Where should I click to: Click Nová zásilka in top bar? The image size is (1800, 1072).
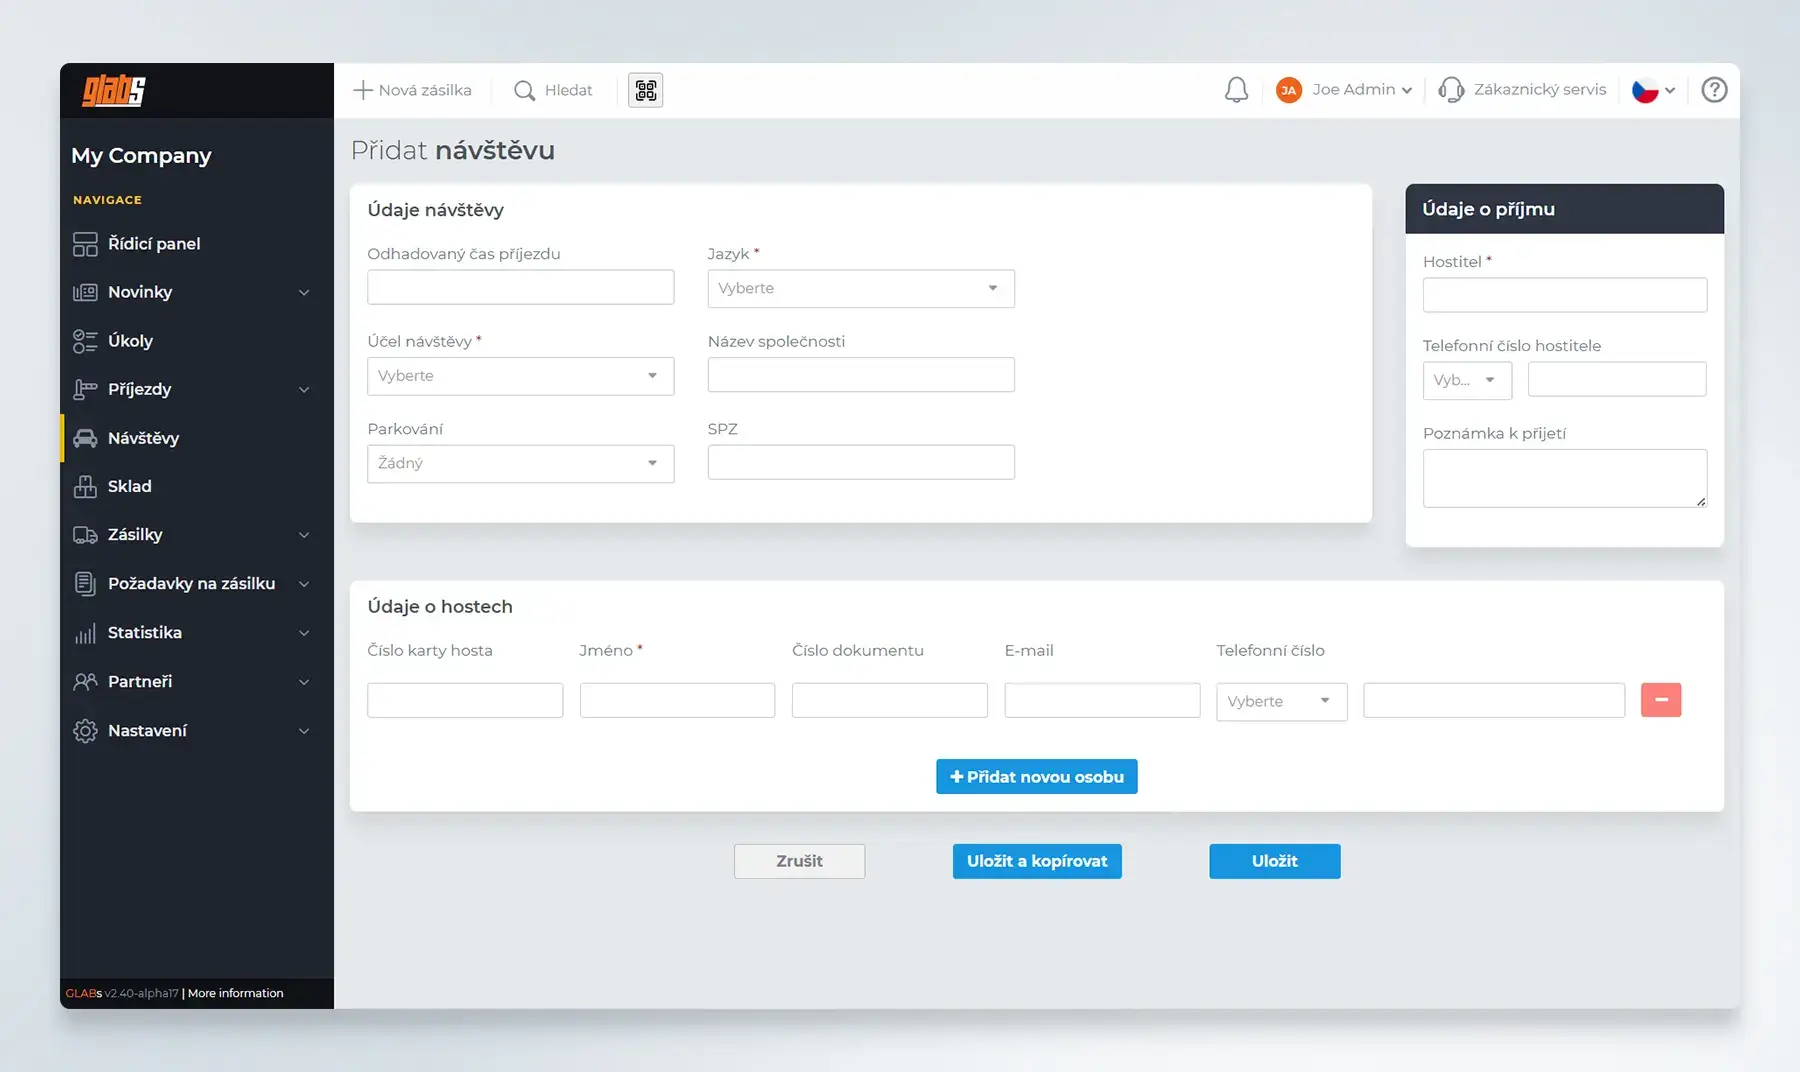click(x=412, y=90)
